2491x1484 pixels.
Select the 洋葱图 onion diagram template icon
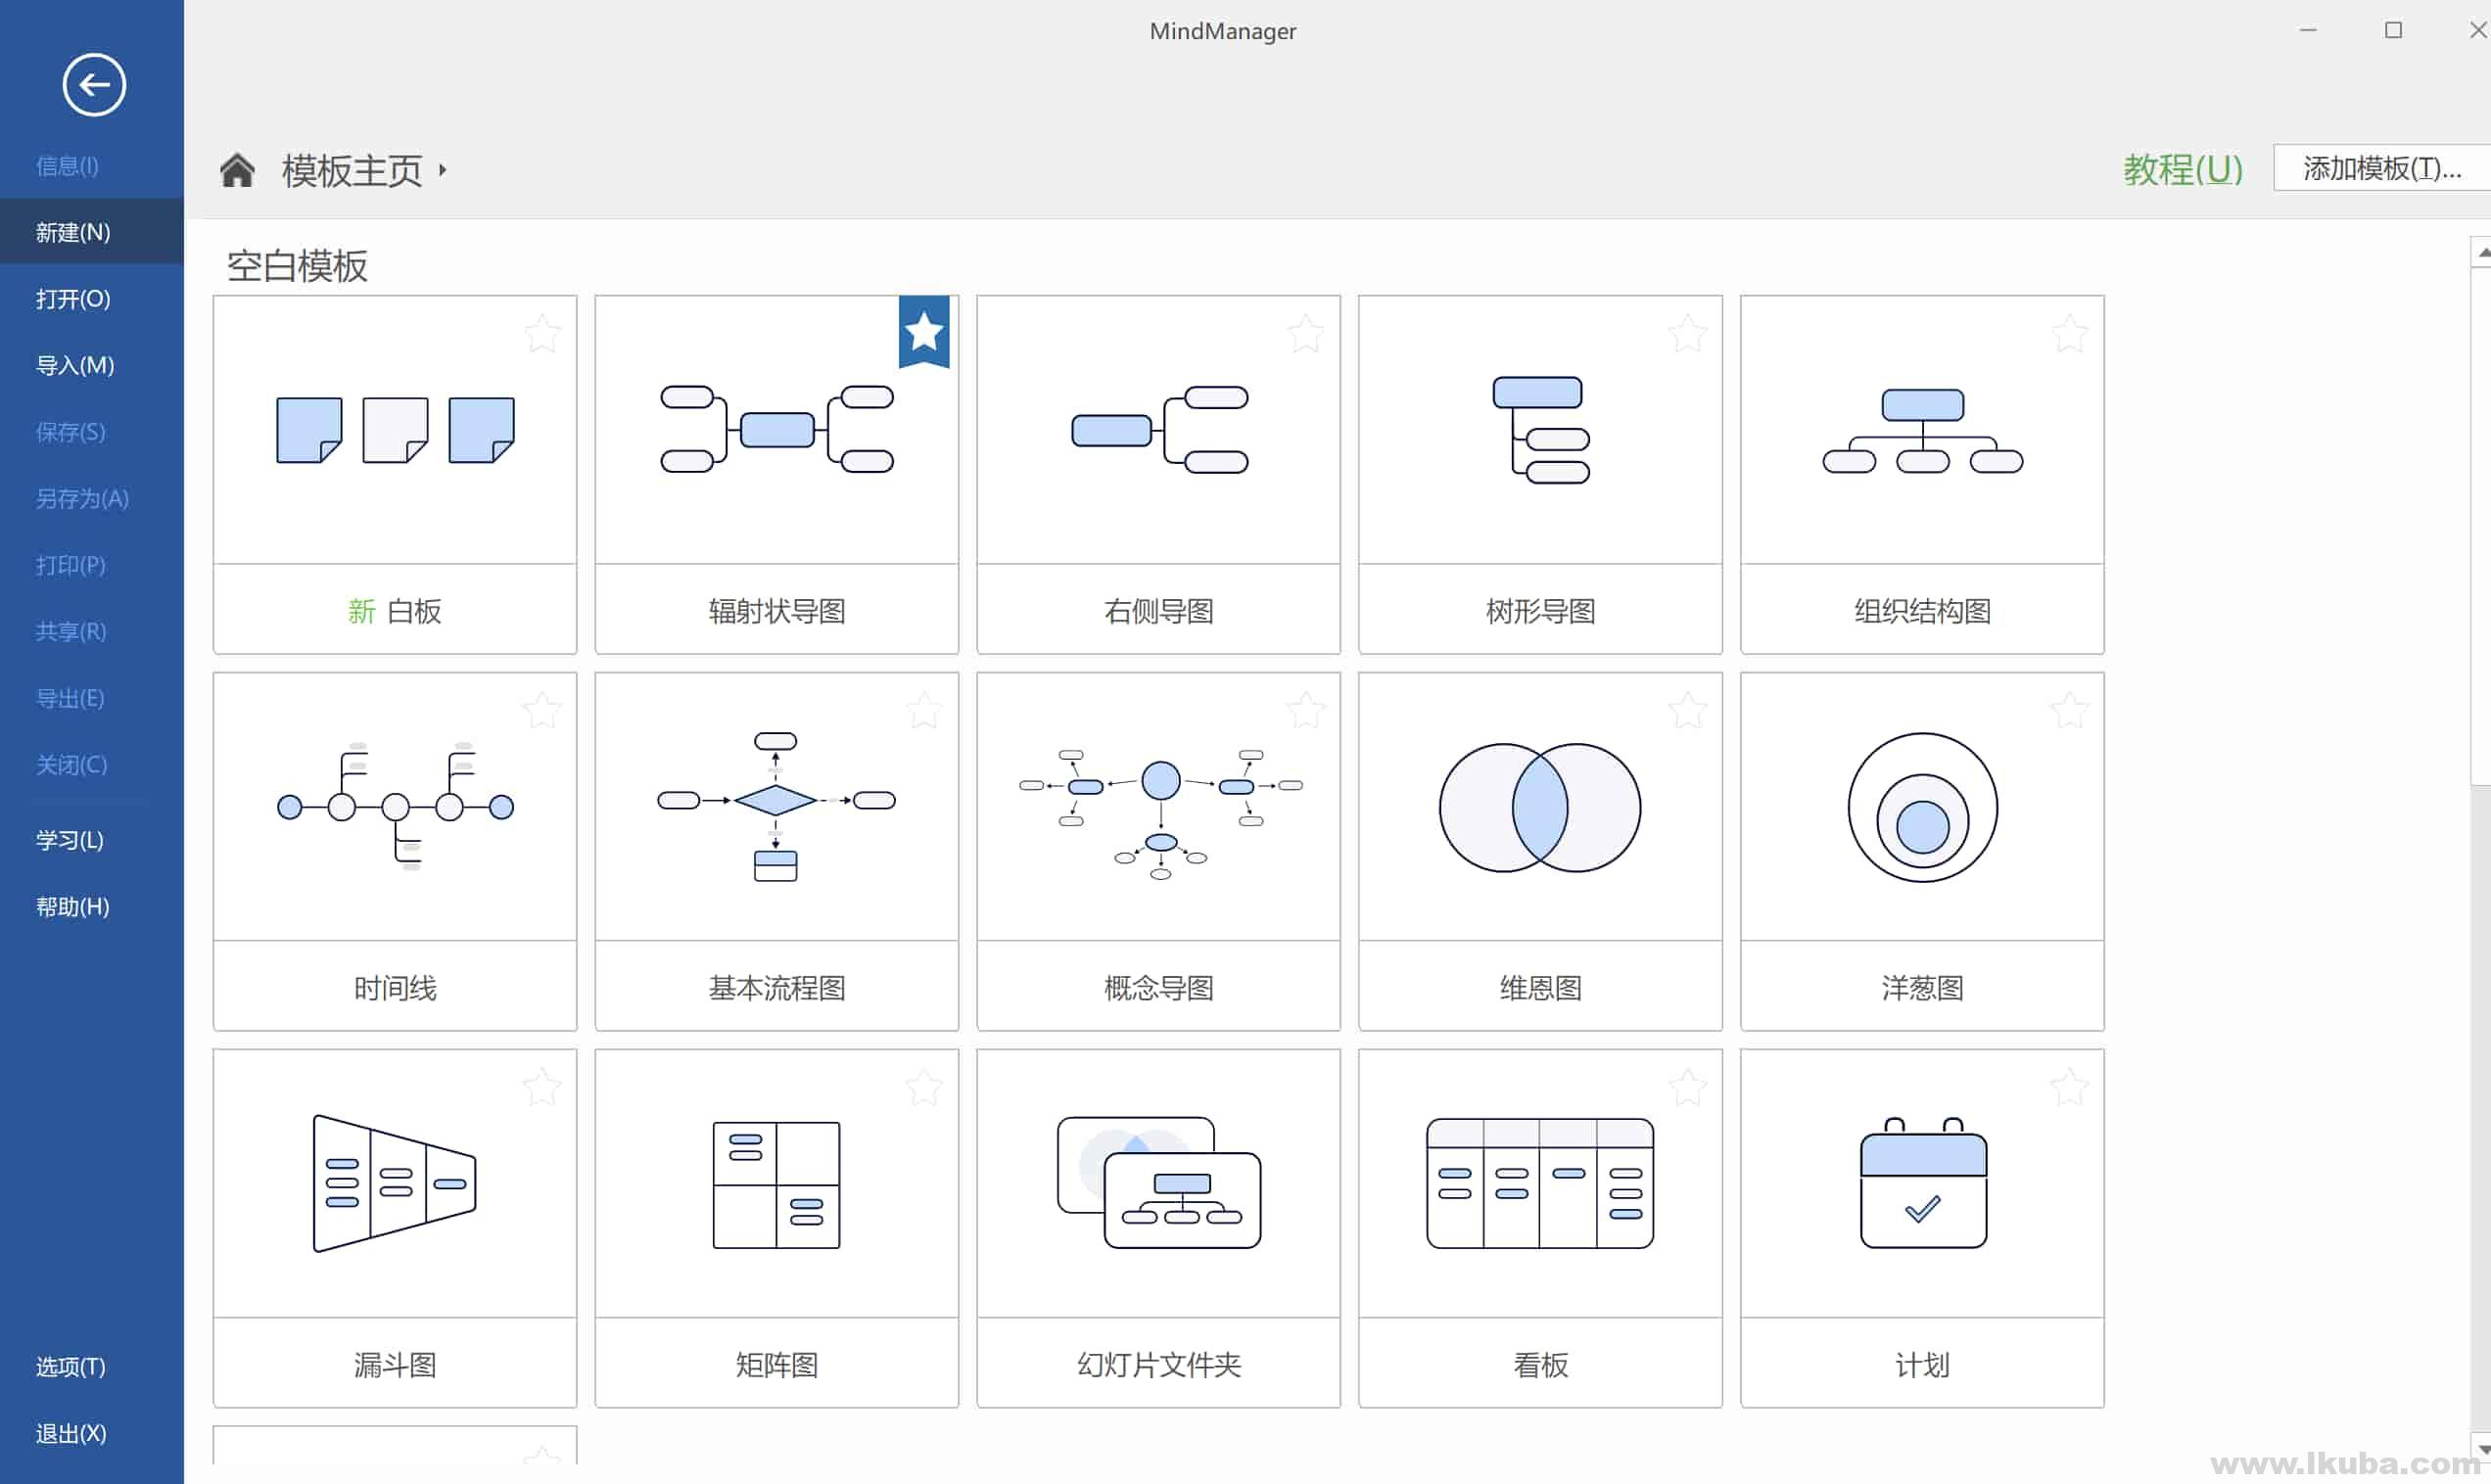point(1922,808)
